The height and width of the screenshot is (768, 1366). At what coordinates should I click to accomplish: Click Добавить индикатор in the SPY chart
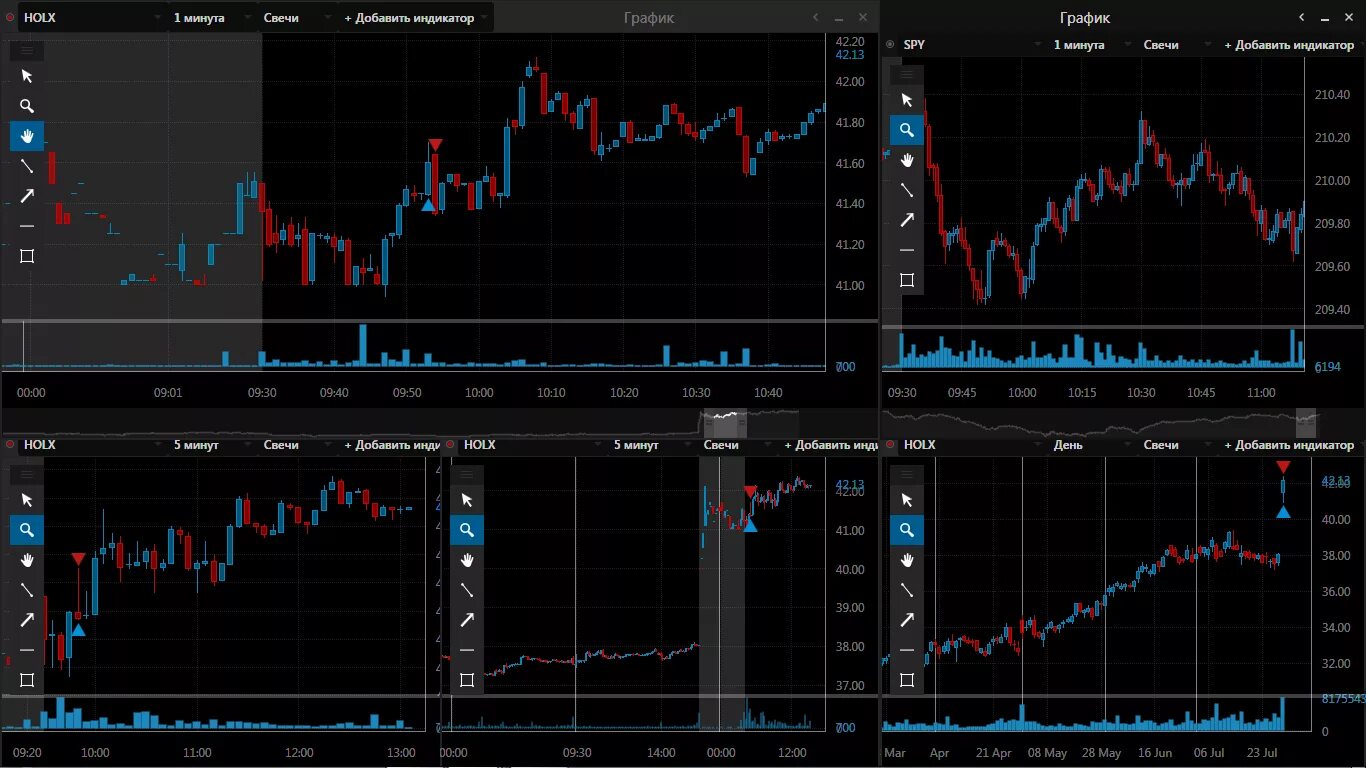click(x=1290, y=45)
